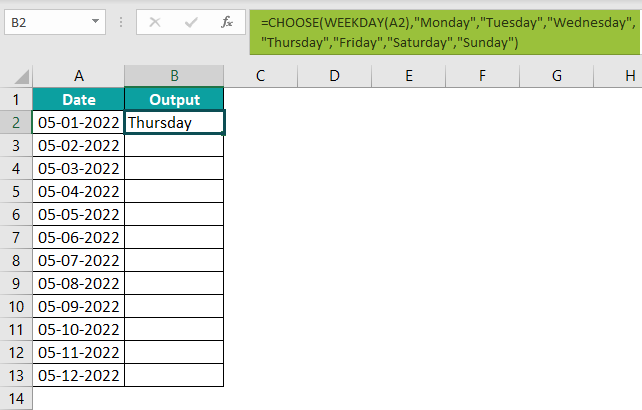This screenshot has height=410, width=642.
Task: Select empty Output cell beside 05-06-2022
Action: click(x=174, y=237)
